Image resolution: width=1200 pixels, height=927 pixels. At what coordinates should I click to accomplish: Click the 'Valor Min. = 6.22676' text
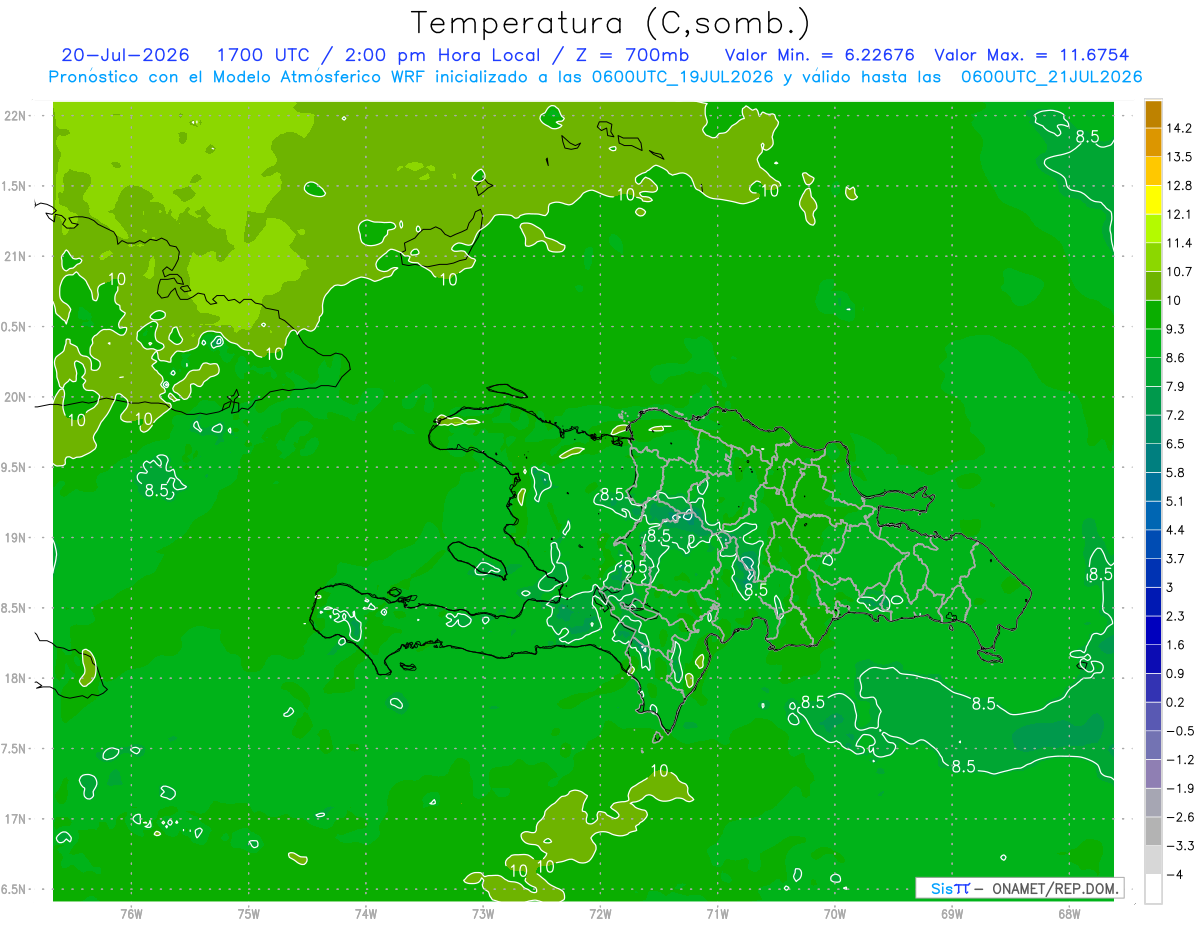point(820,55)
